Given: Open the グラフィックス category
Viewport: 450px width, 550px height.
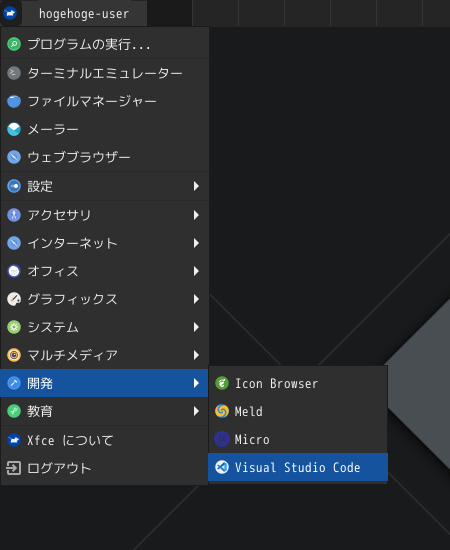Looking at the screenshot, I should coord(105,299).
